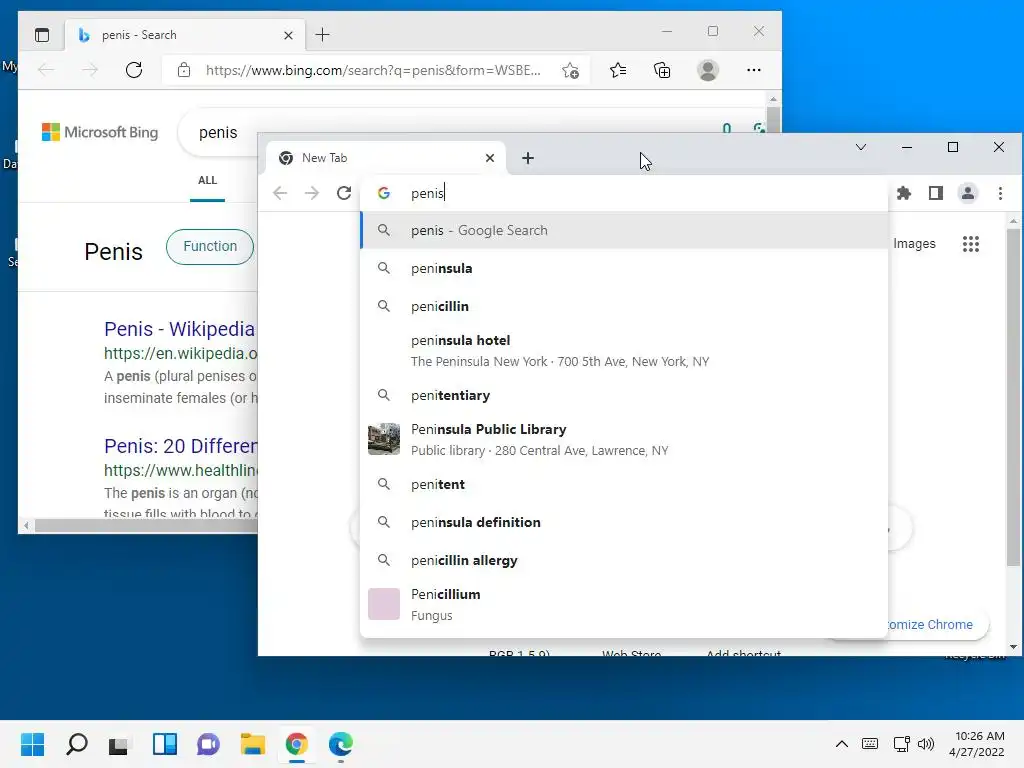Click Edge's horizontal scrollbar
Viewport: 1024px width, 768px height.
[x=146, y=525]
